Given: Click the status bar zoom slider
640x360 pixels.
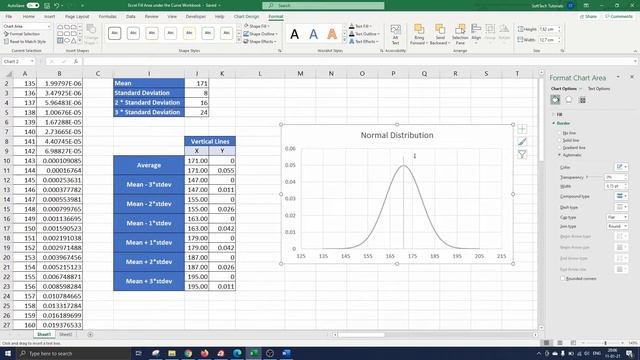Looking at the screenshot, I should pos(605,343).
